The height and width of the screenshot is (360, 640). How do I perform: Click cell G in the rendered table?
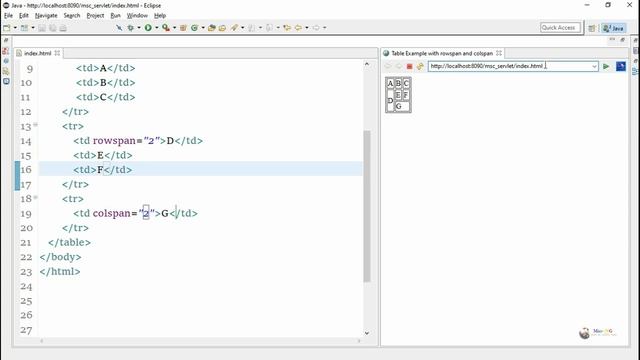[x=402, y=106]
